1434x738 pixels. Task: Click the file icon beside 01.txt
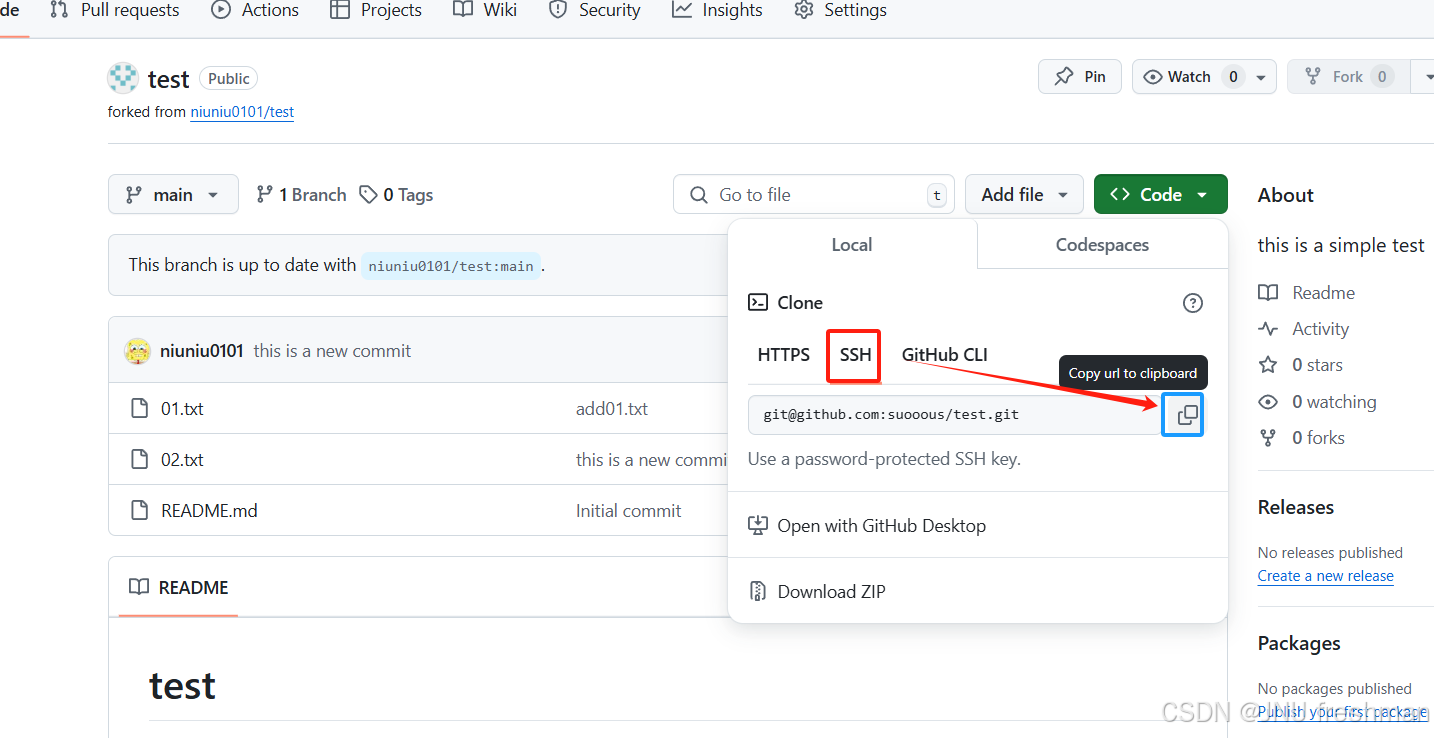141,408
